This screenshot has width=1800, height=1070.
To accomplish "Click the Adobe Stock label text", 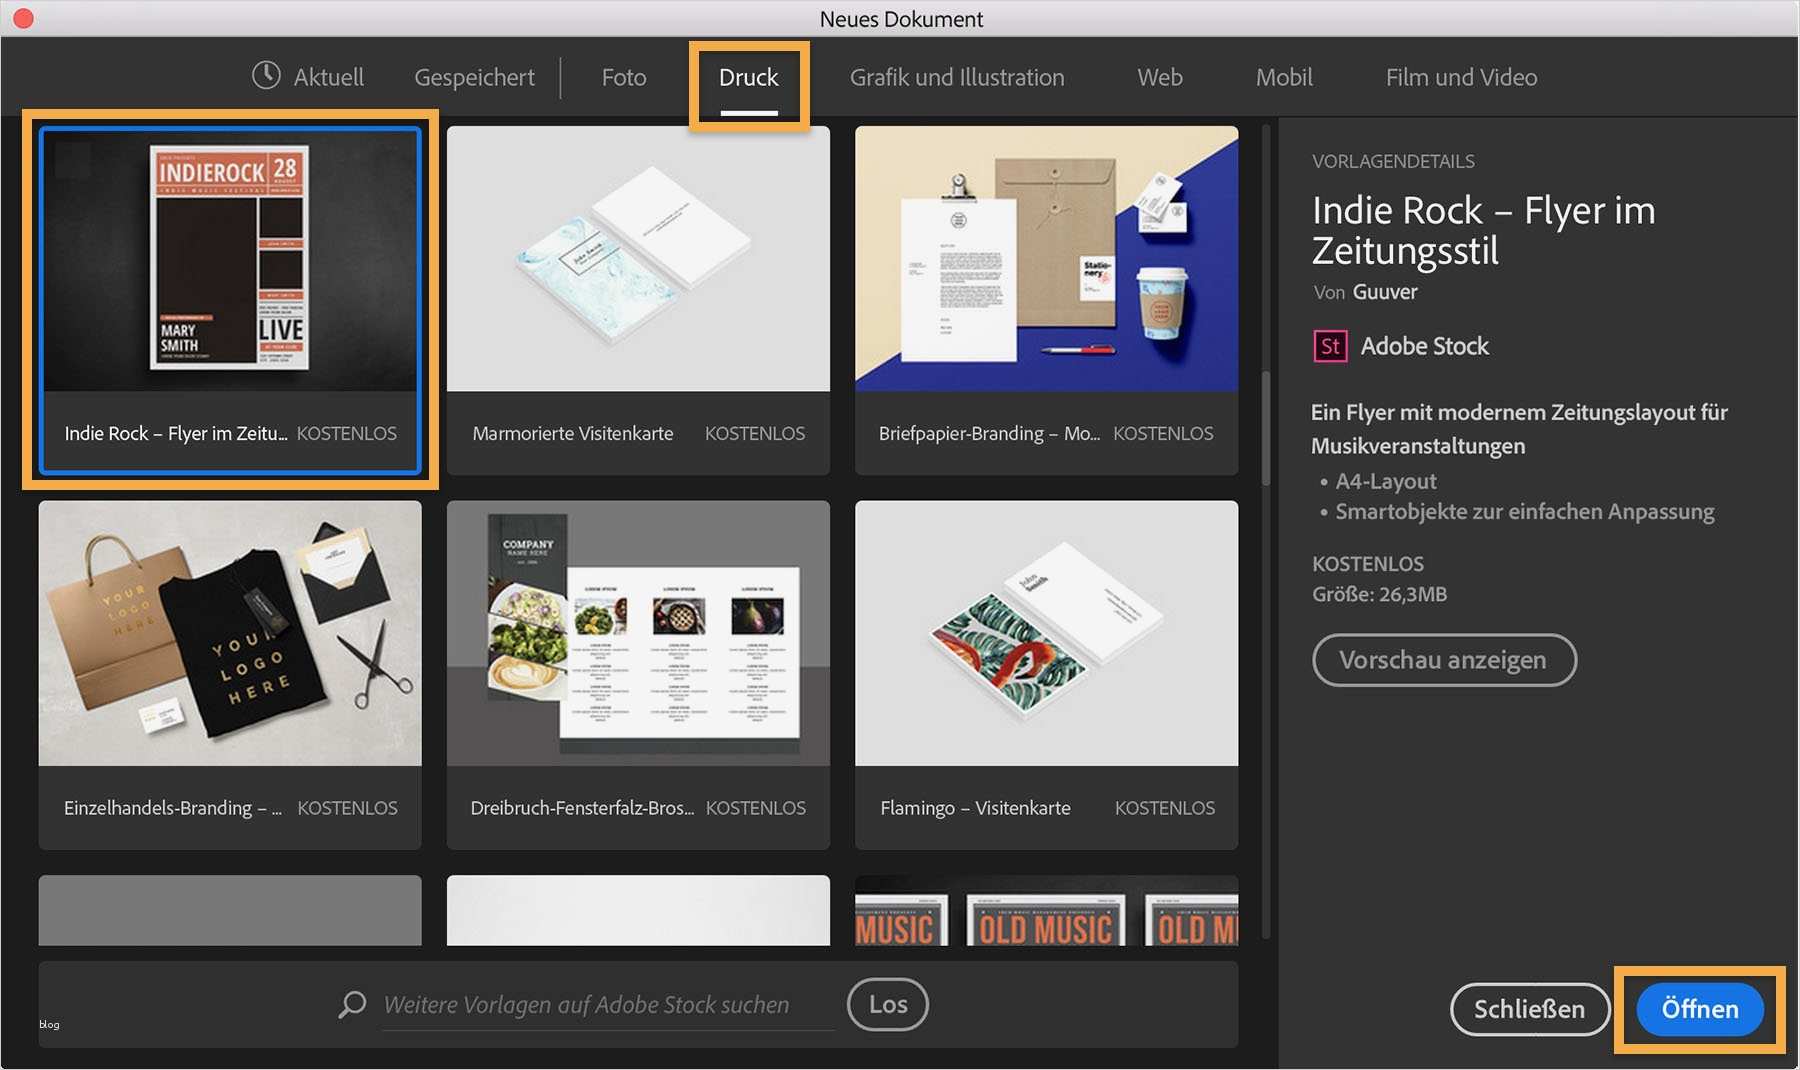I will [1424, 346].
